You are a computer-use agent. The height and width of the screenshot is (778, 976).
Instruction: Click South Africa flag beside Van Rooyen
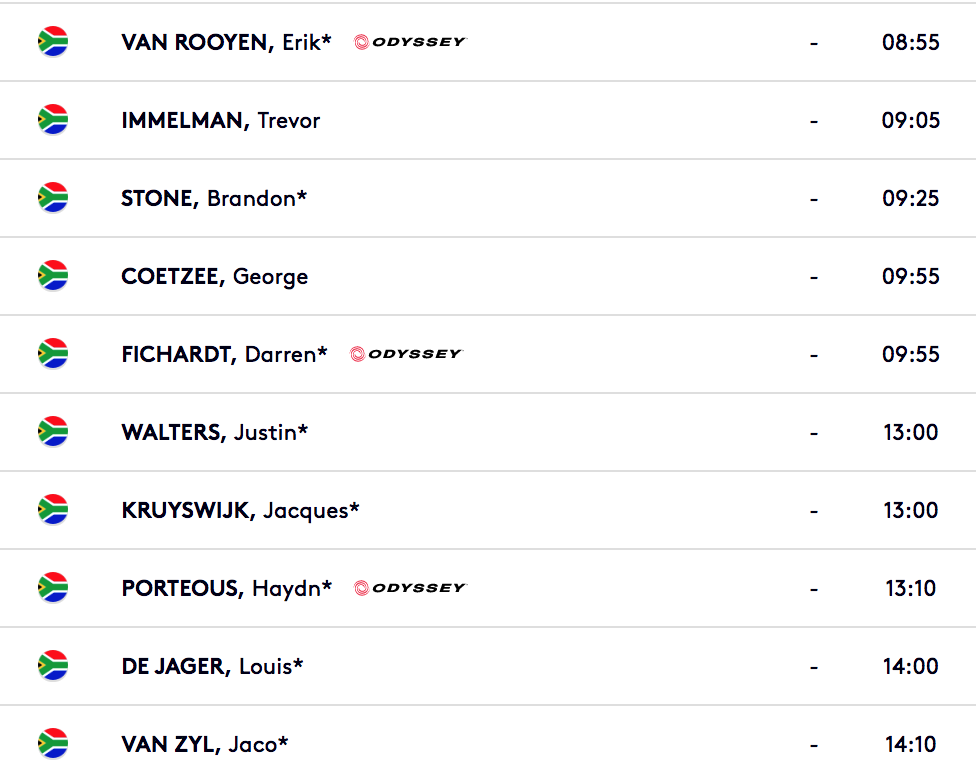[53, 42]
